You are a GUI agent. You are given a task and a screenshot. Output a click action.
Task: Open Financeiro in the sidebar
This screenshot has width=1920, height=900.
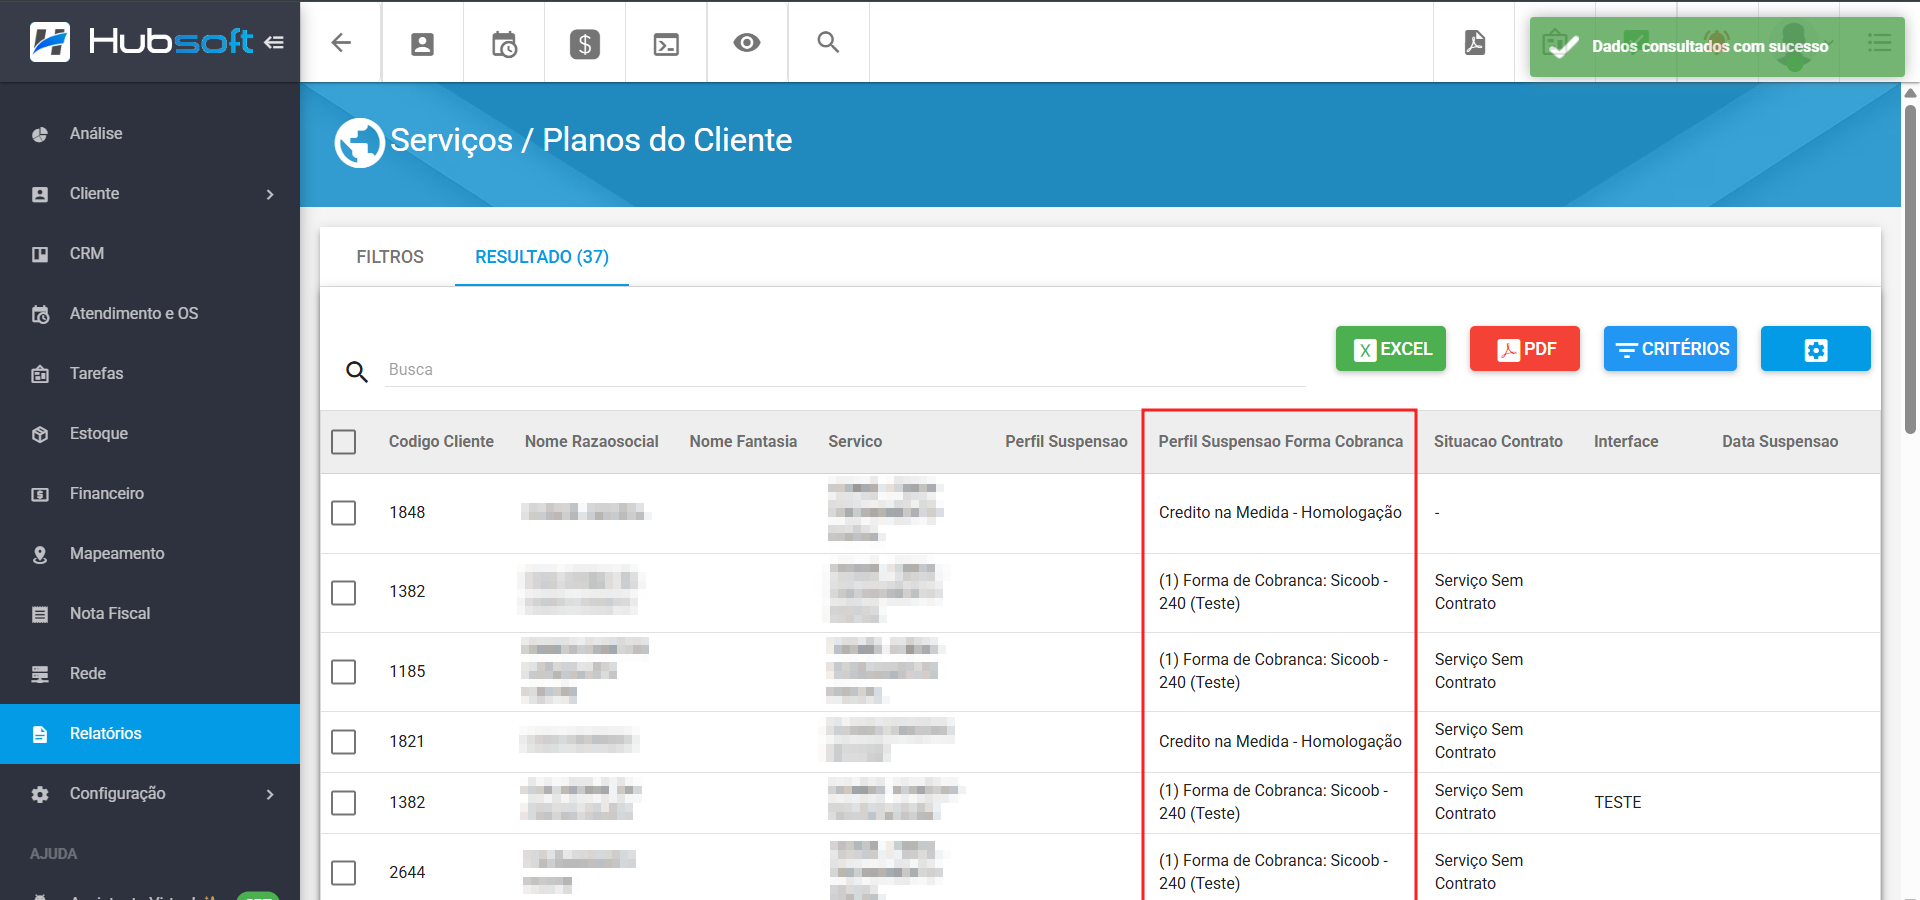tap(107, 494)
